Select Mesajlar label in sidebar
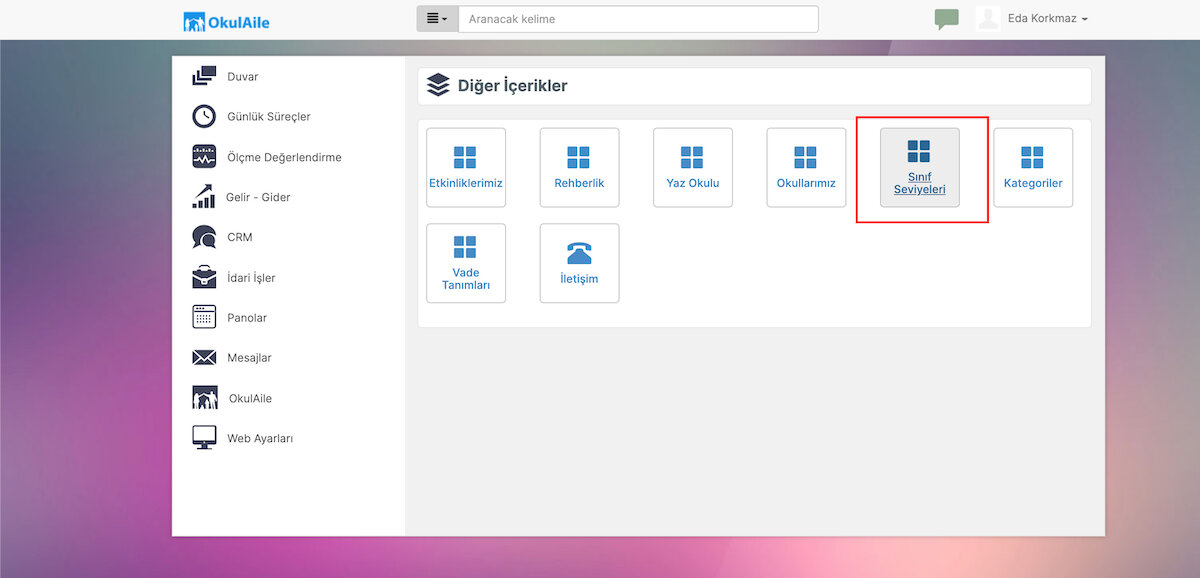The width and height of the screenshot is (1200, 578). 249,358
